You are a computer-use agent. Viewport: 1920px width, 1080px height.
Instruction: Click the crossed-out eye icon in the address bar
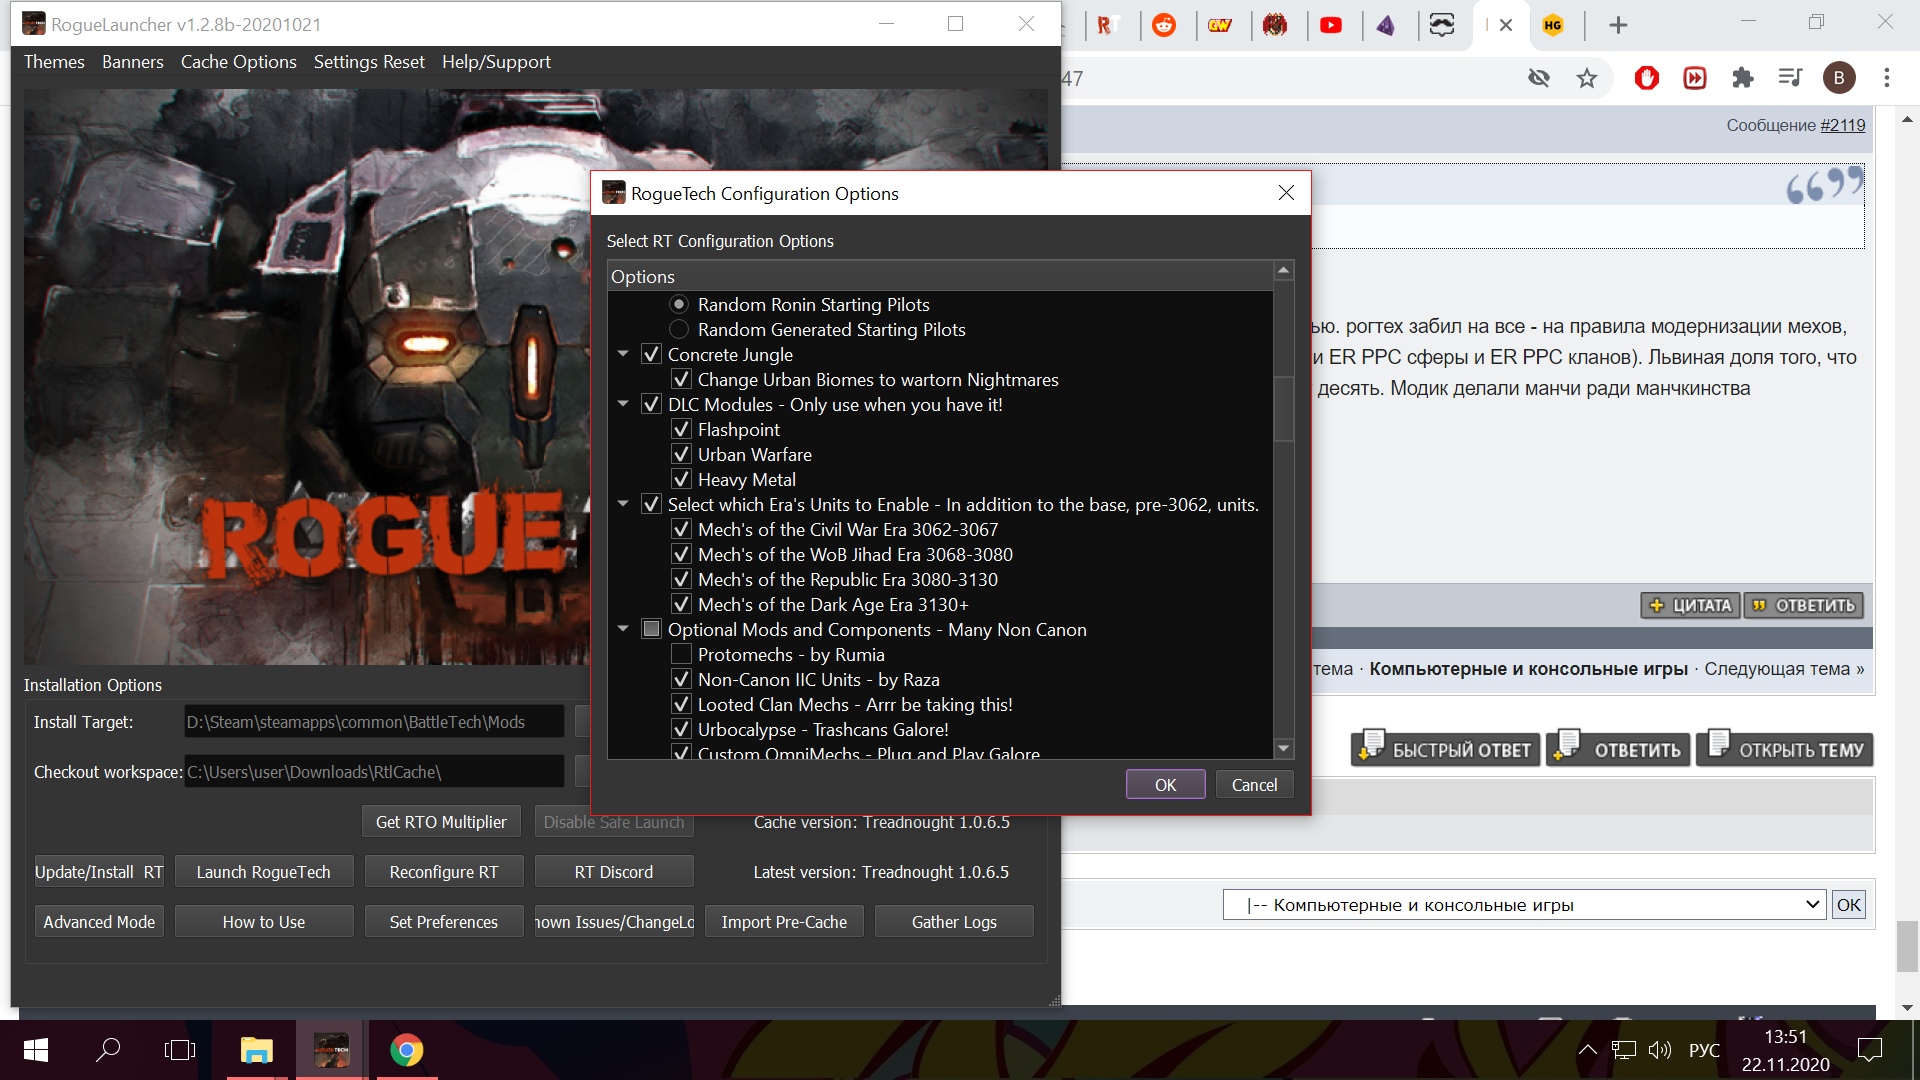coord(1539,78)
